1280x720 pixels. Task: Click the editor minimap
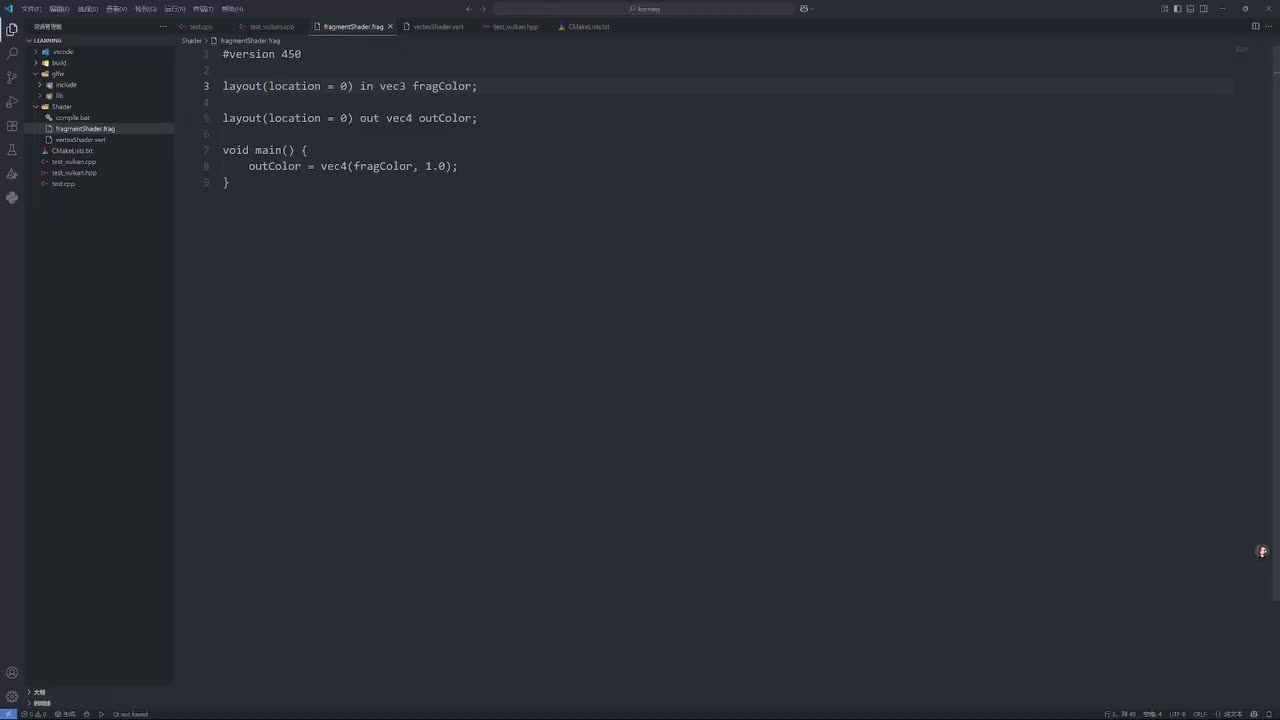[1242, 48]
